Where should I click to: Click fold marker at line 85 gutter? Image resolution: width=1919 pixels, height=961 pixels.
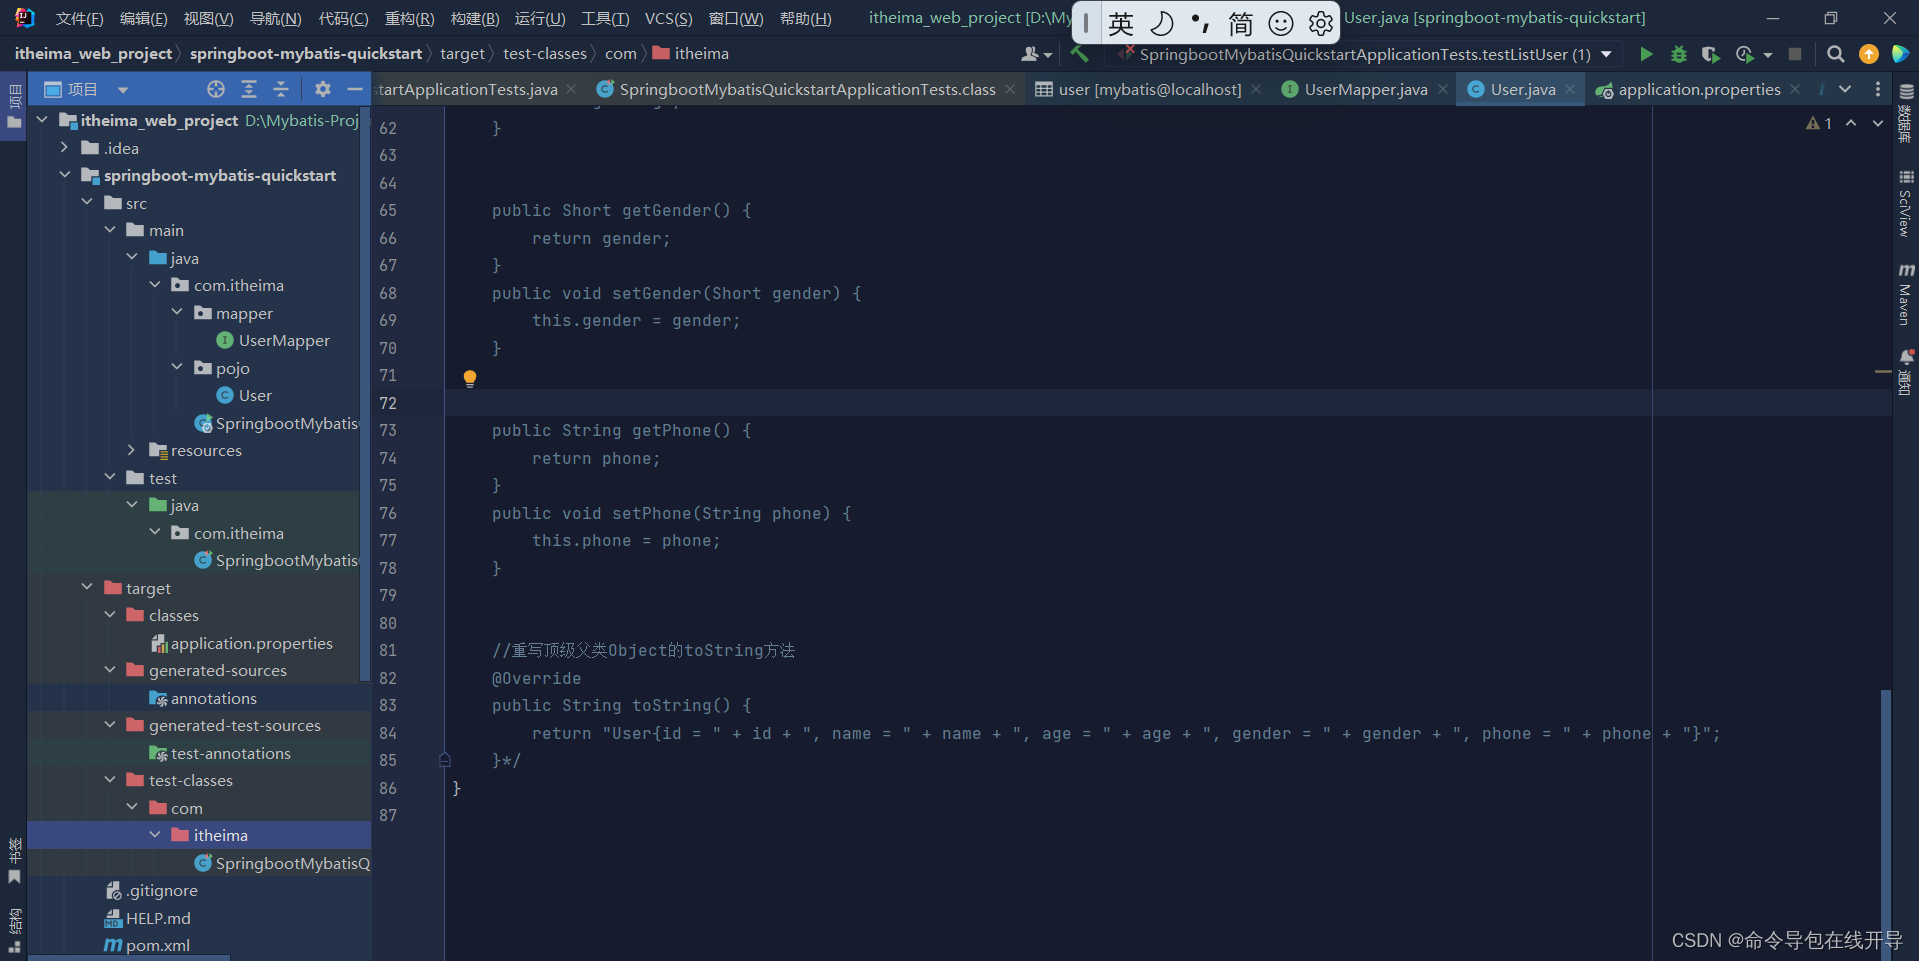(x=445, y=760)
